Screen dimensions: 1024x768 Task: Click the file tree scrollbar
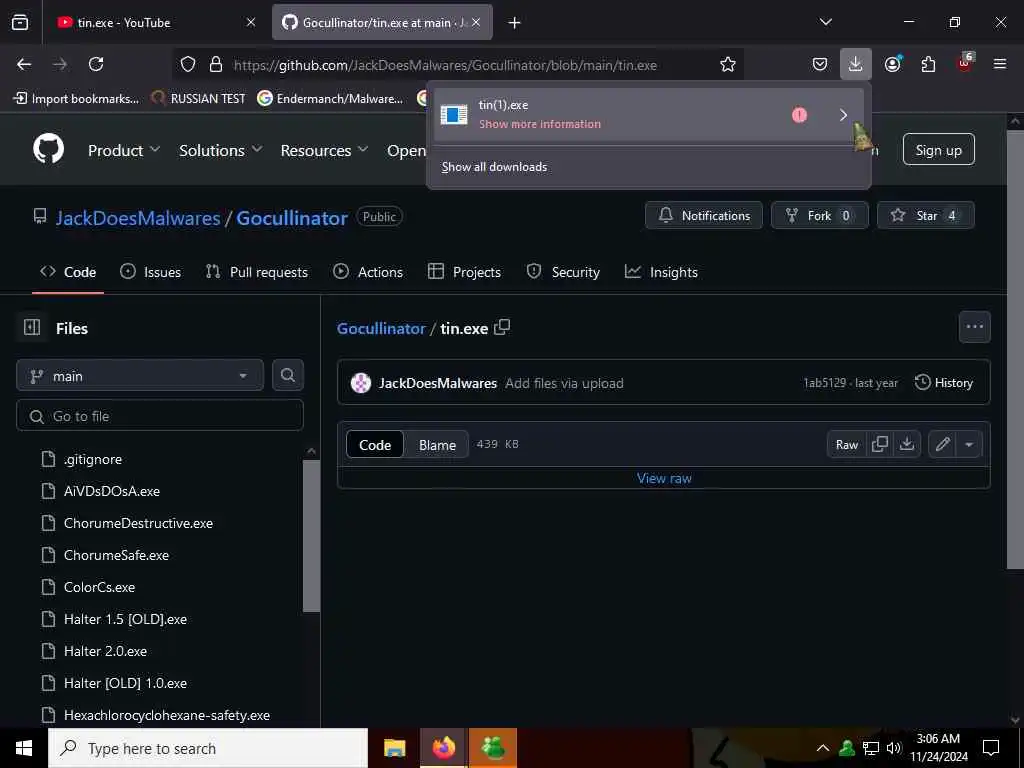[x=312, y=536]
